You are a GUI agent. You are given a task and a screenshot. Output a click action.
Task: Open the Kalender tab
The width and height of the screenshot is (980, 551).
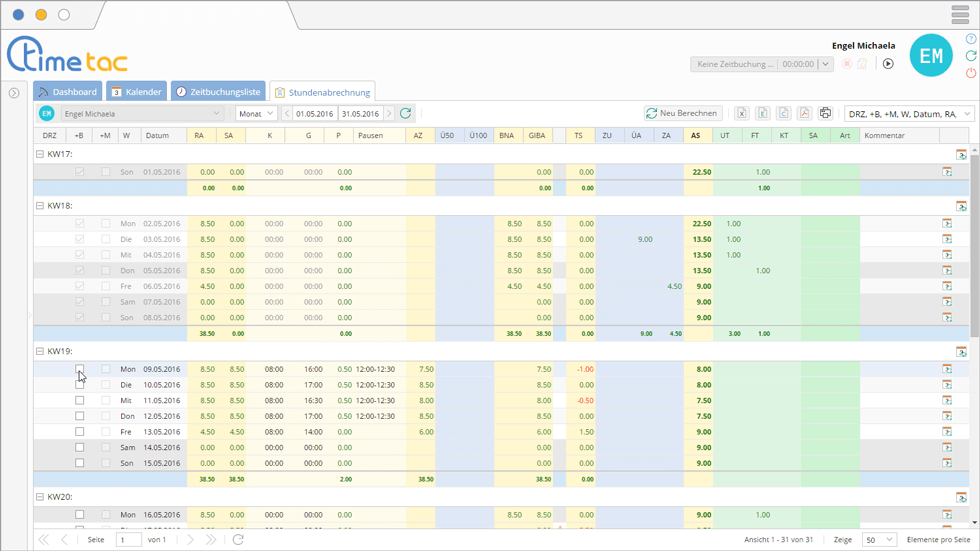[x=136, y=92]
